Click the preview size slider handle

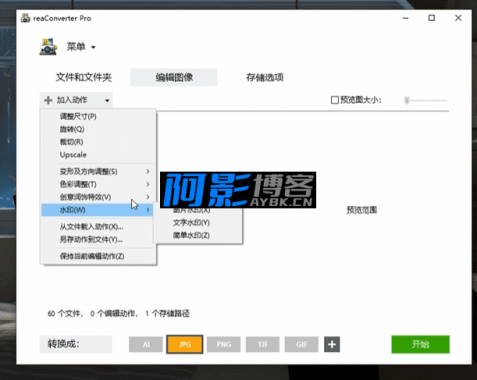pos(407,100)
